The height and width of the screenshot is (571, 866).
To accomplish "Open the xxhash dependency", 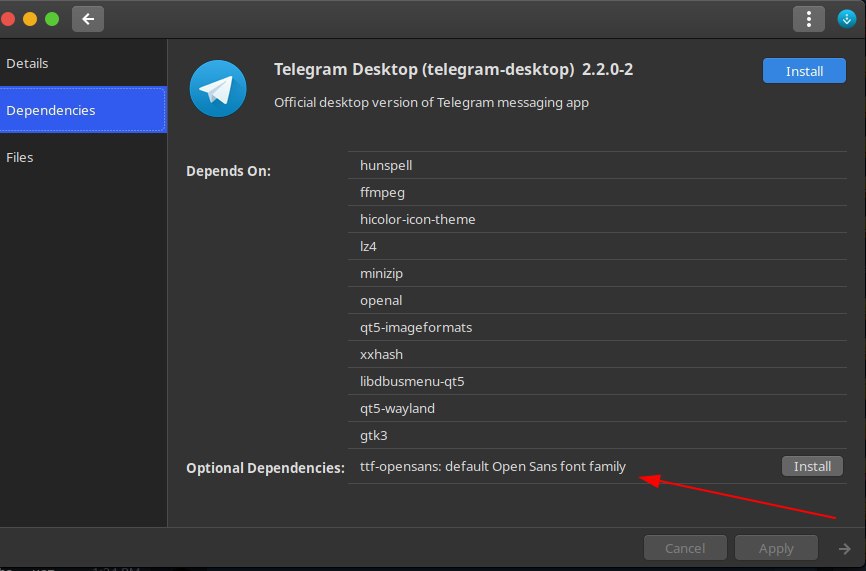I will [x=597, y=355].
